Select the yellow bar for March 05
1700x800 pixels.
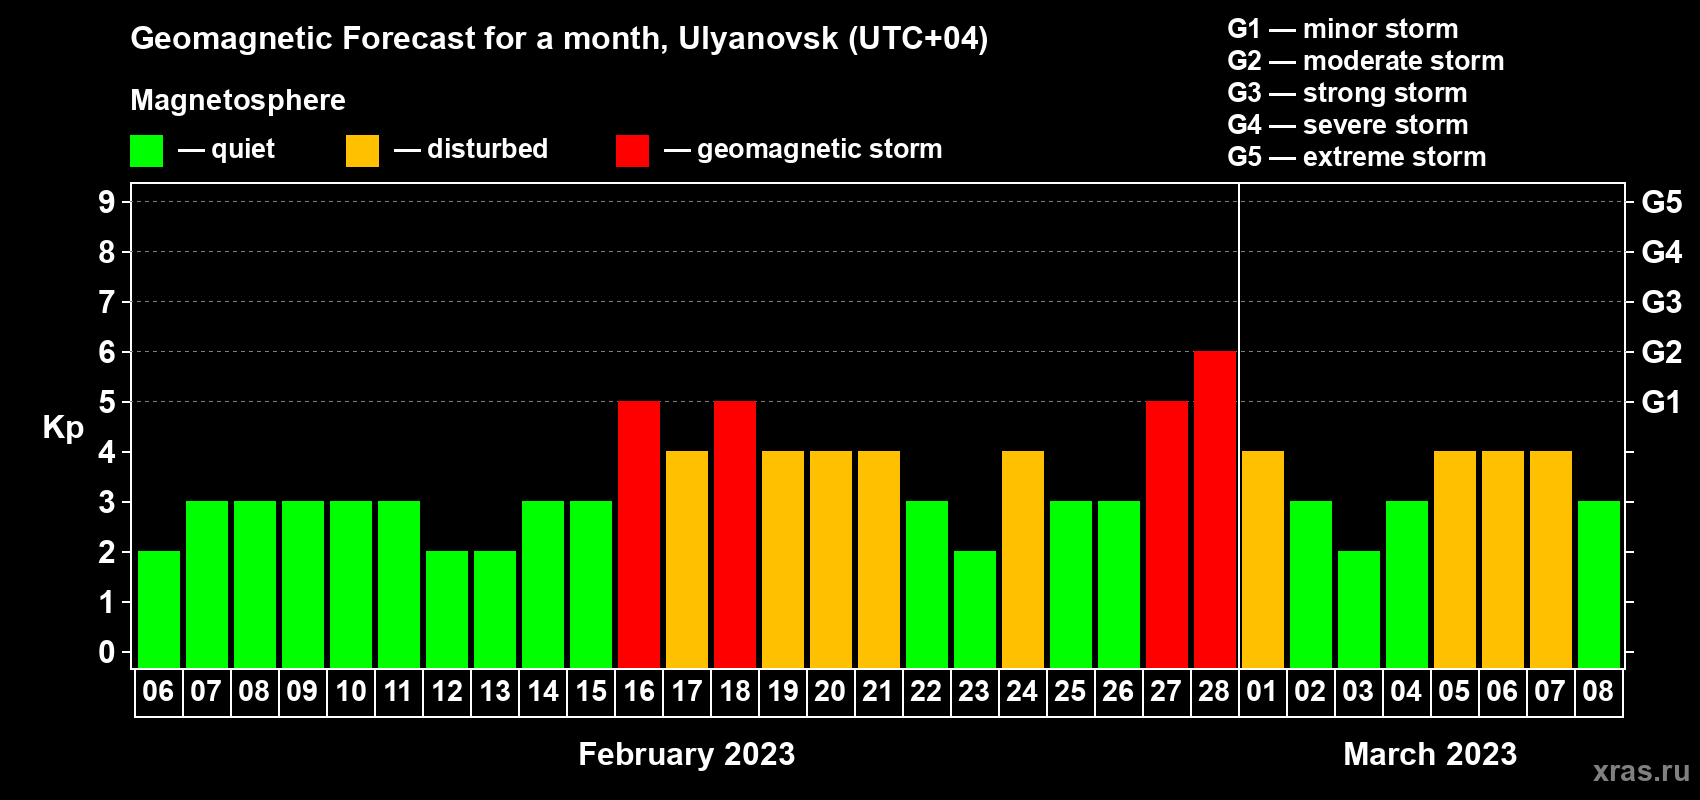click(1455, 559)
